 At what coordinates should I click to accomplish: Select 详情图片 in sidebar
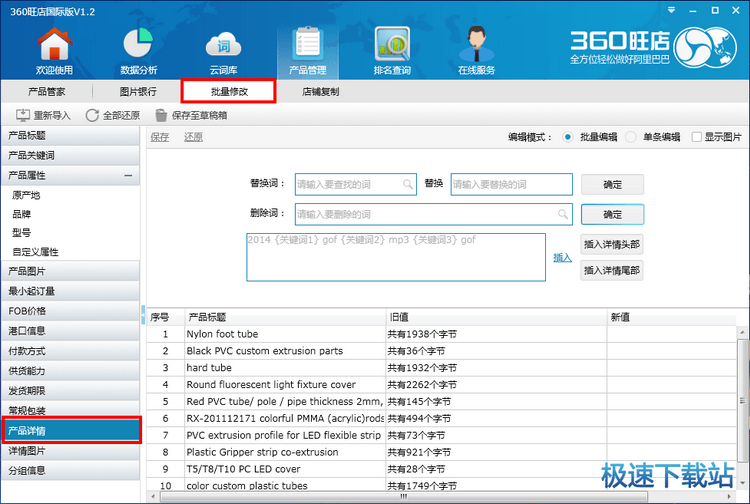71,451
